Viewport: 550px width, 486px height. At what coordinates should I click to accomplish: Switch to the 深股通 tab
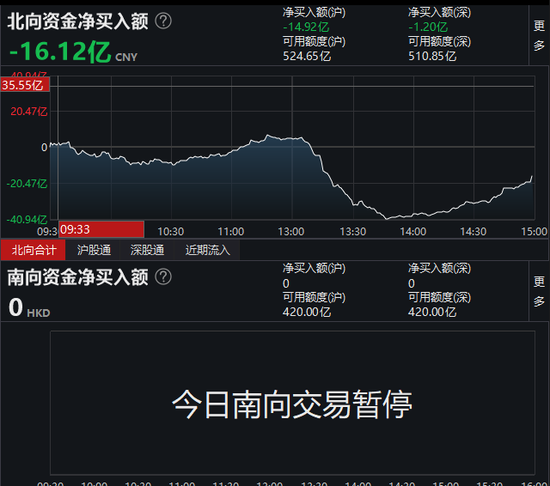coord(147,250)
